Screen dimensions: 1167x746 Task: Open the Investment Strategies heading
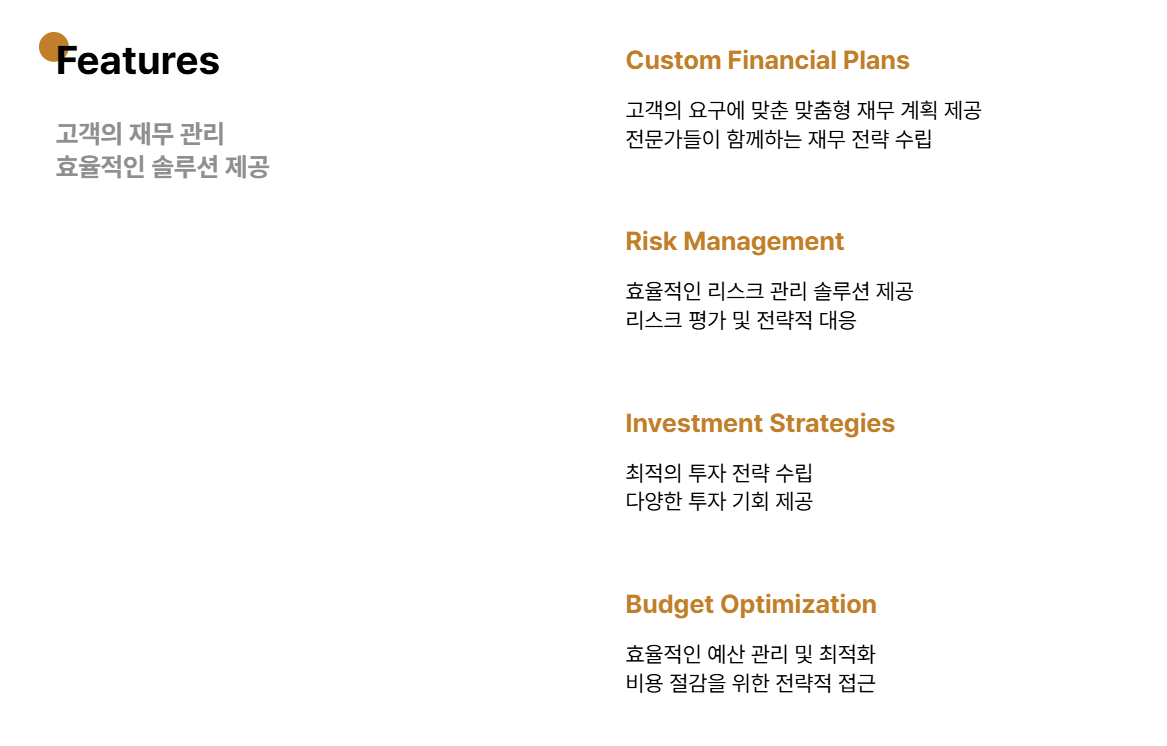pos(759,424)
